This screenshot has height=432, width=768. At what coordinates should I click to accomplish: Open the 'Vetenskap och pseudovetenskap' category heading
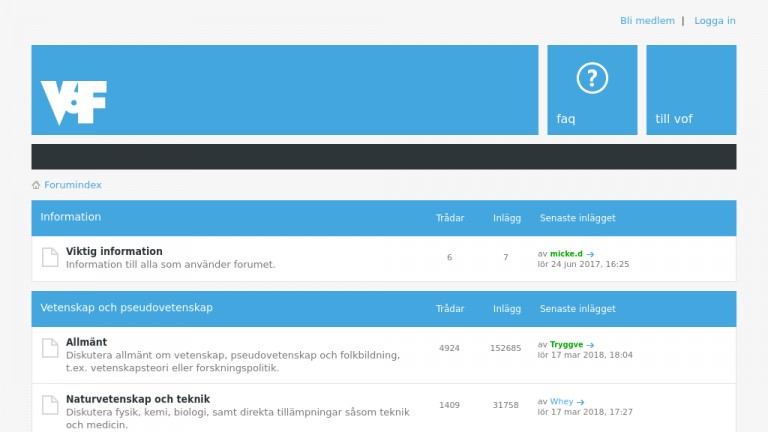click(x=126, y=308)
